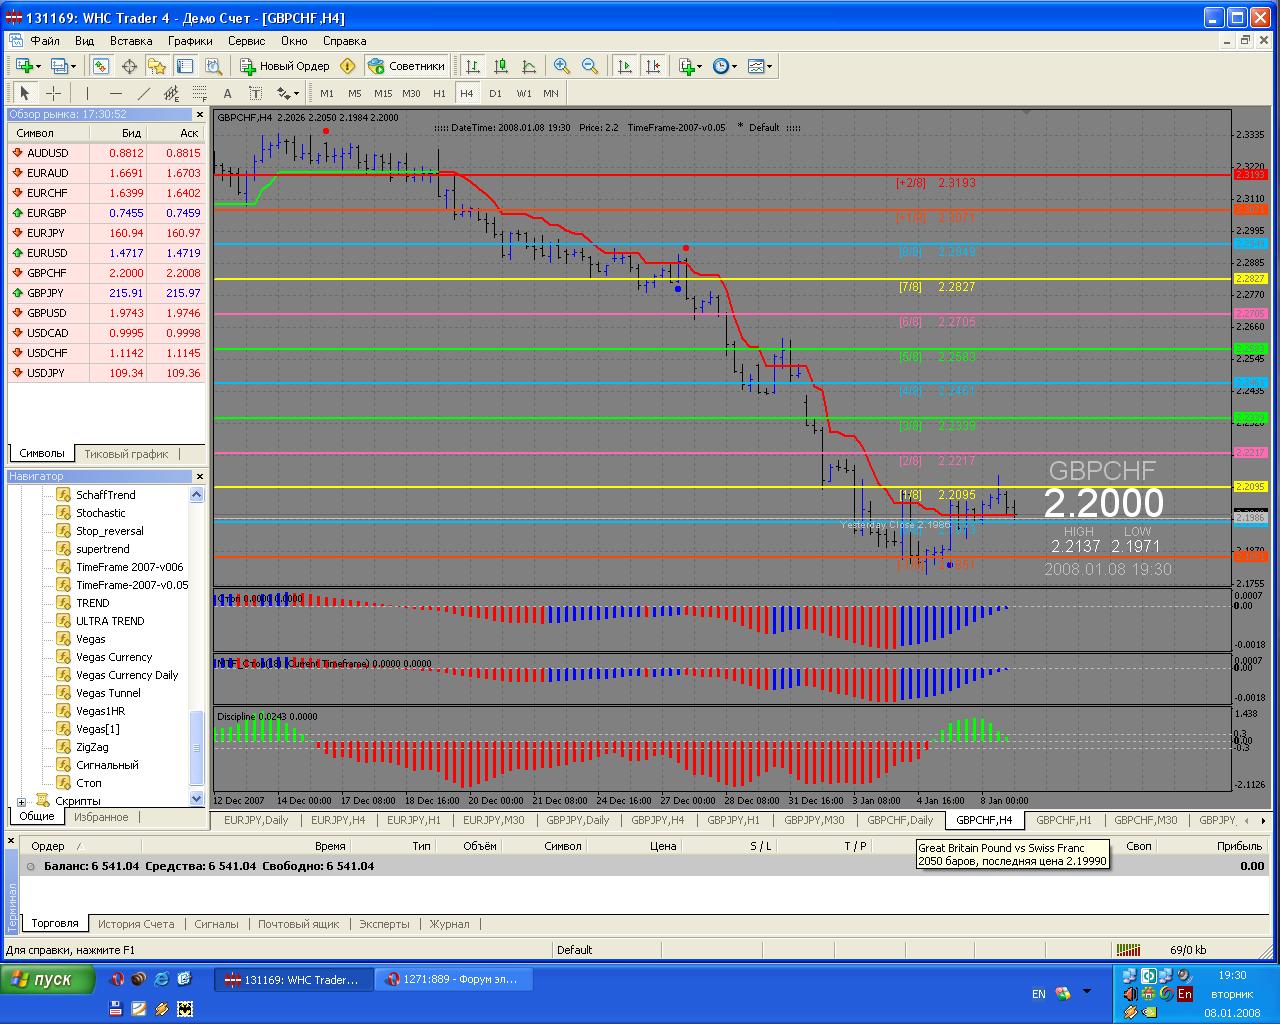Select the equidistant channel tool

171,93
